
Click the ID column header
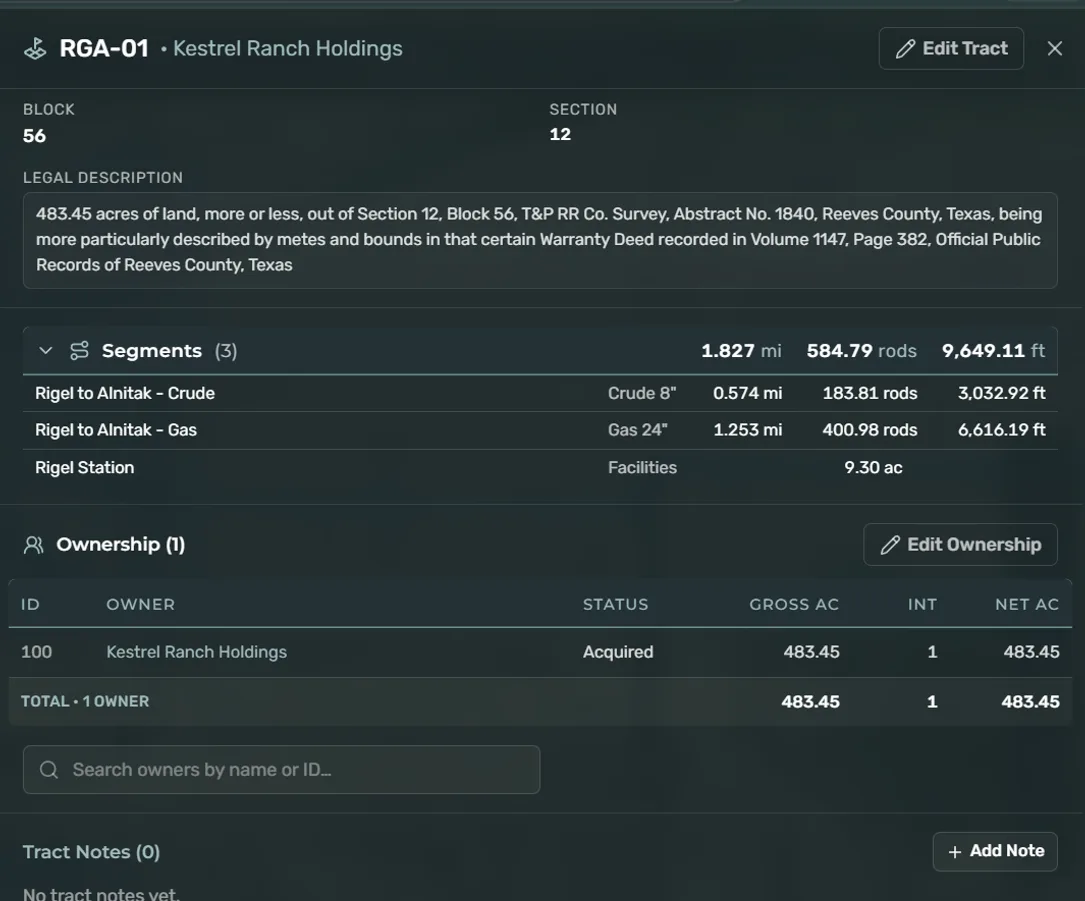30,604
